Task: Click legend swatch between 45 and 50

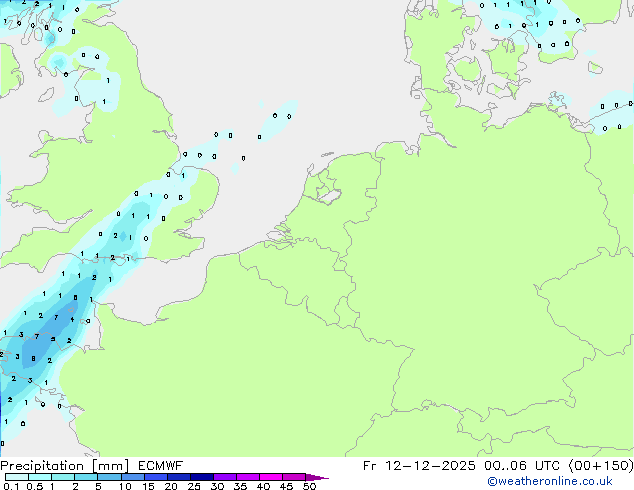Action: 294,477
